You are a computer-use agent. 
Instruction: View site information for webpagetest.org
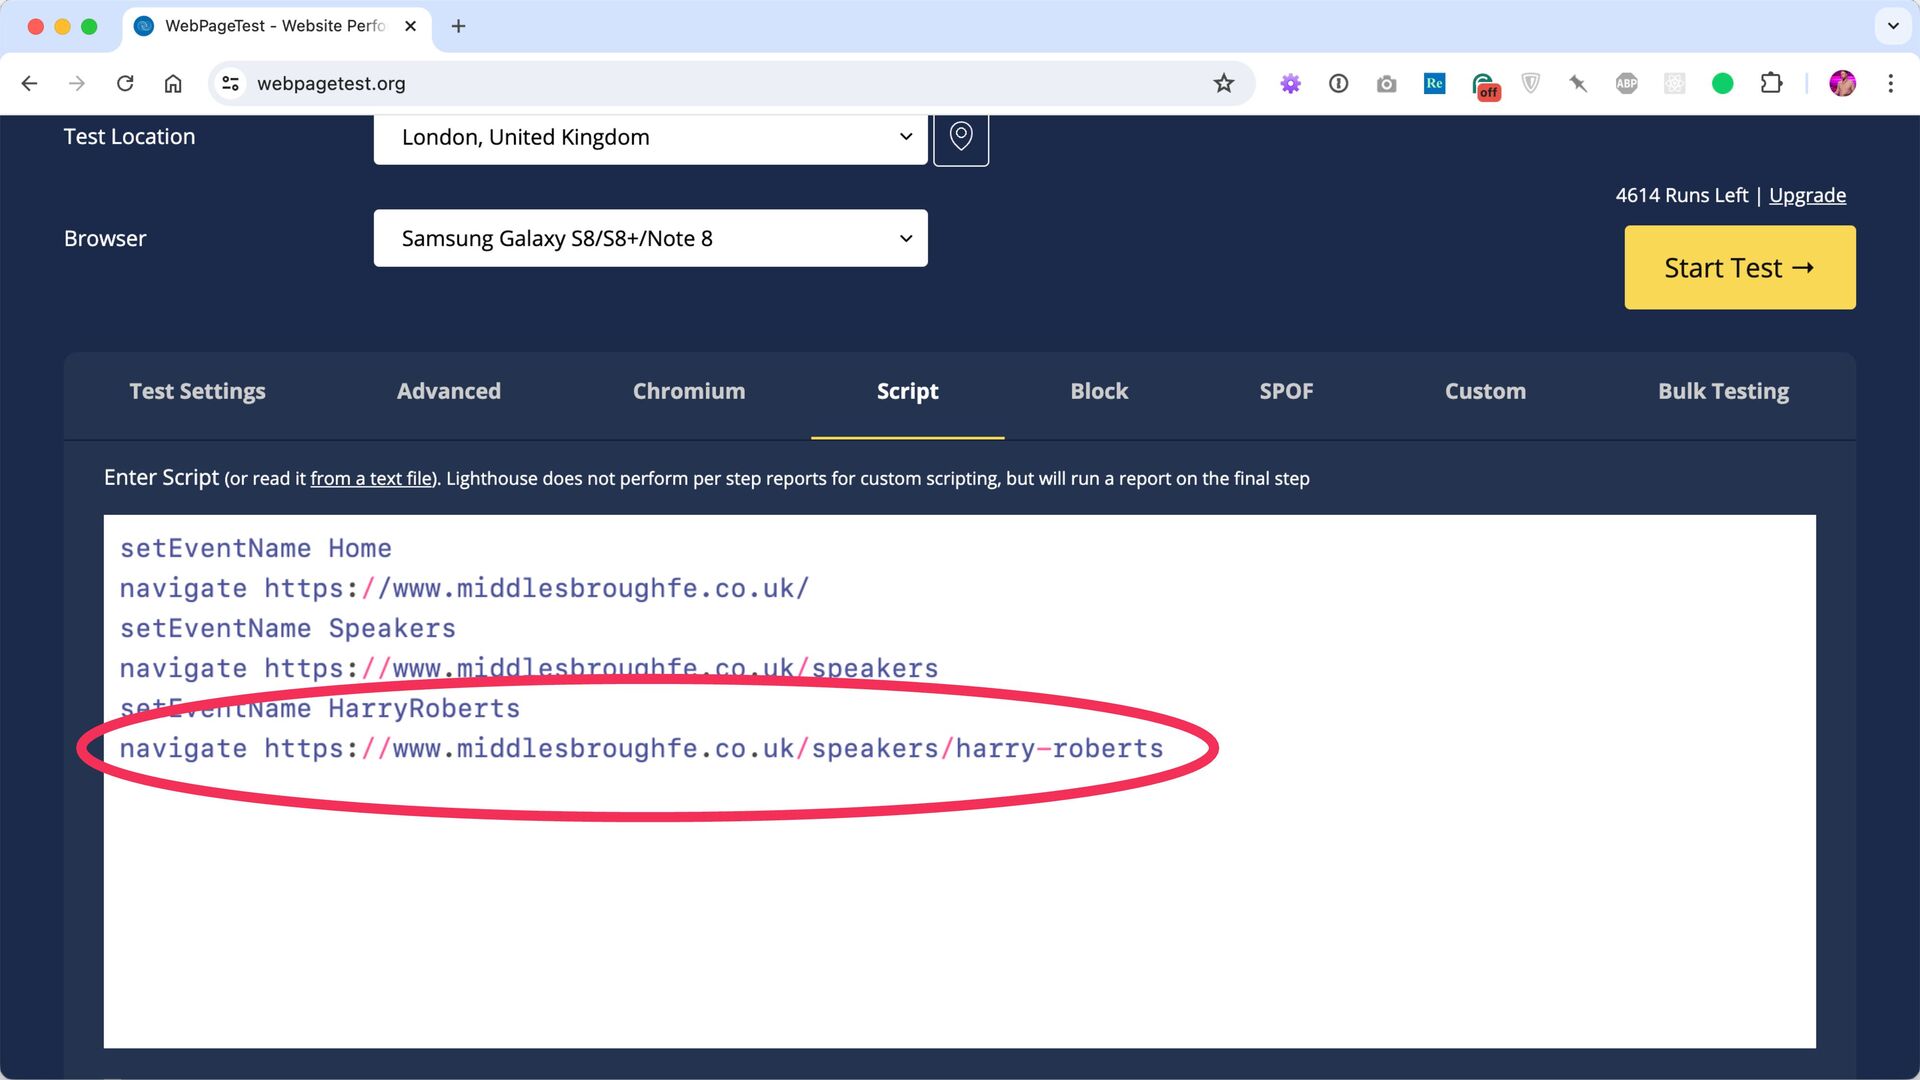pyautogui.click(x=231, y=84)
